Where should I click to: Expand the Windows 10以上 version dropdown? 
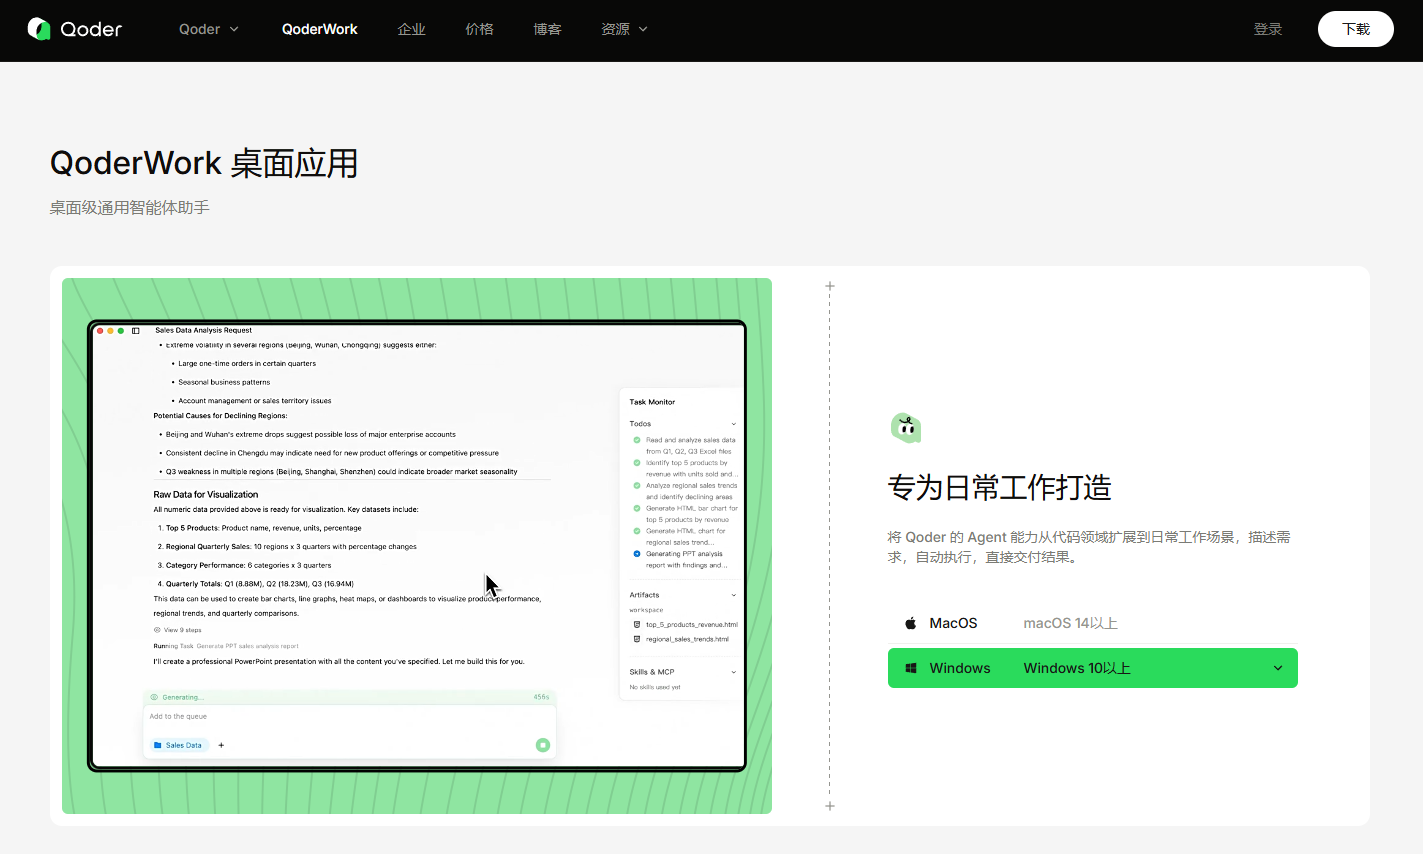pos(1278,667)
